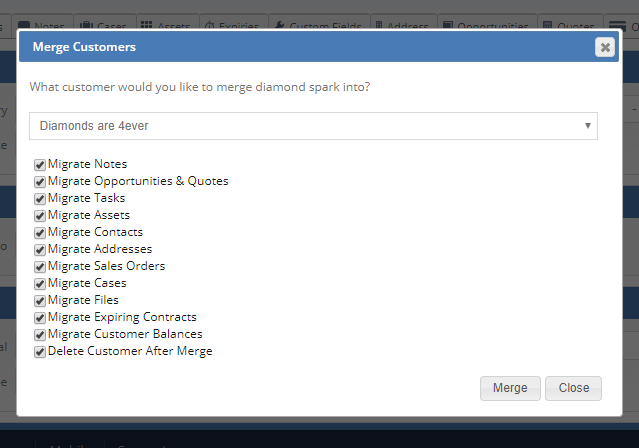Disable Migrate Tasks option
The image size is (639, 448).
point(40,199)
